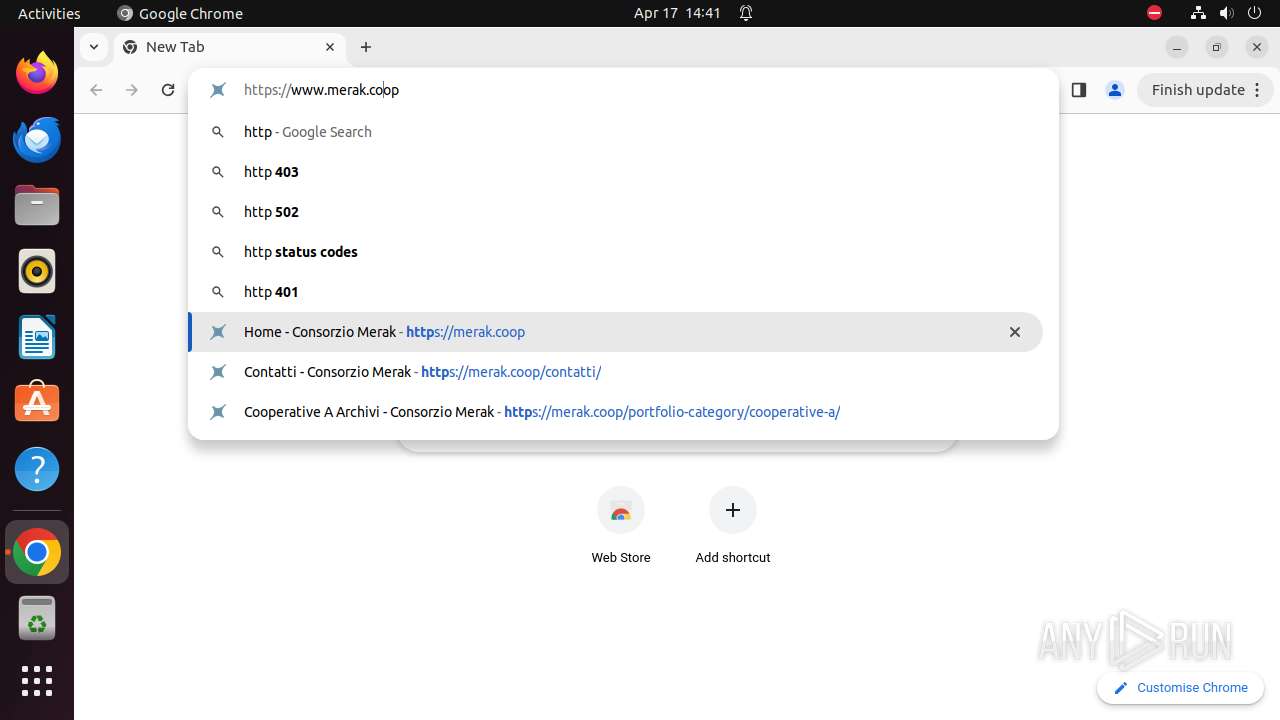Select 'http - Google Search' suggestion
Image resolution: width=1280 pixels, height=720 pixels.
(615, 132)
